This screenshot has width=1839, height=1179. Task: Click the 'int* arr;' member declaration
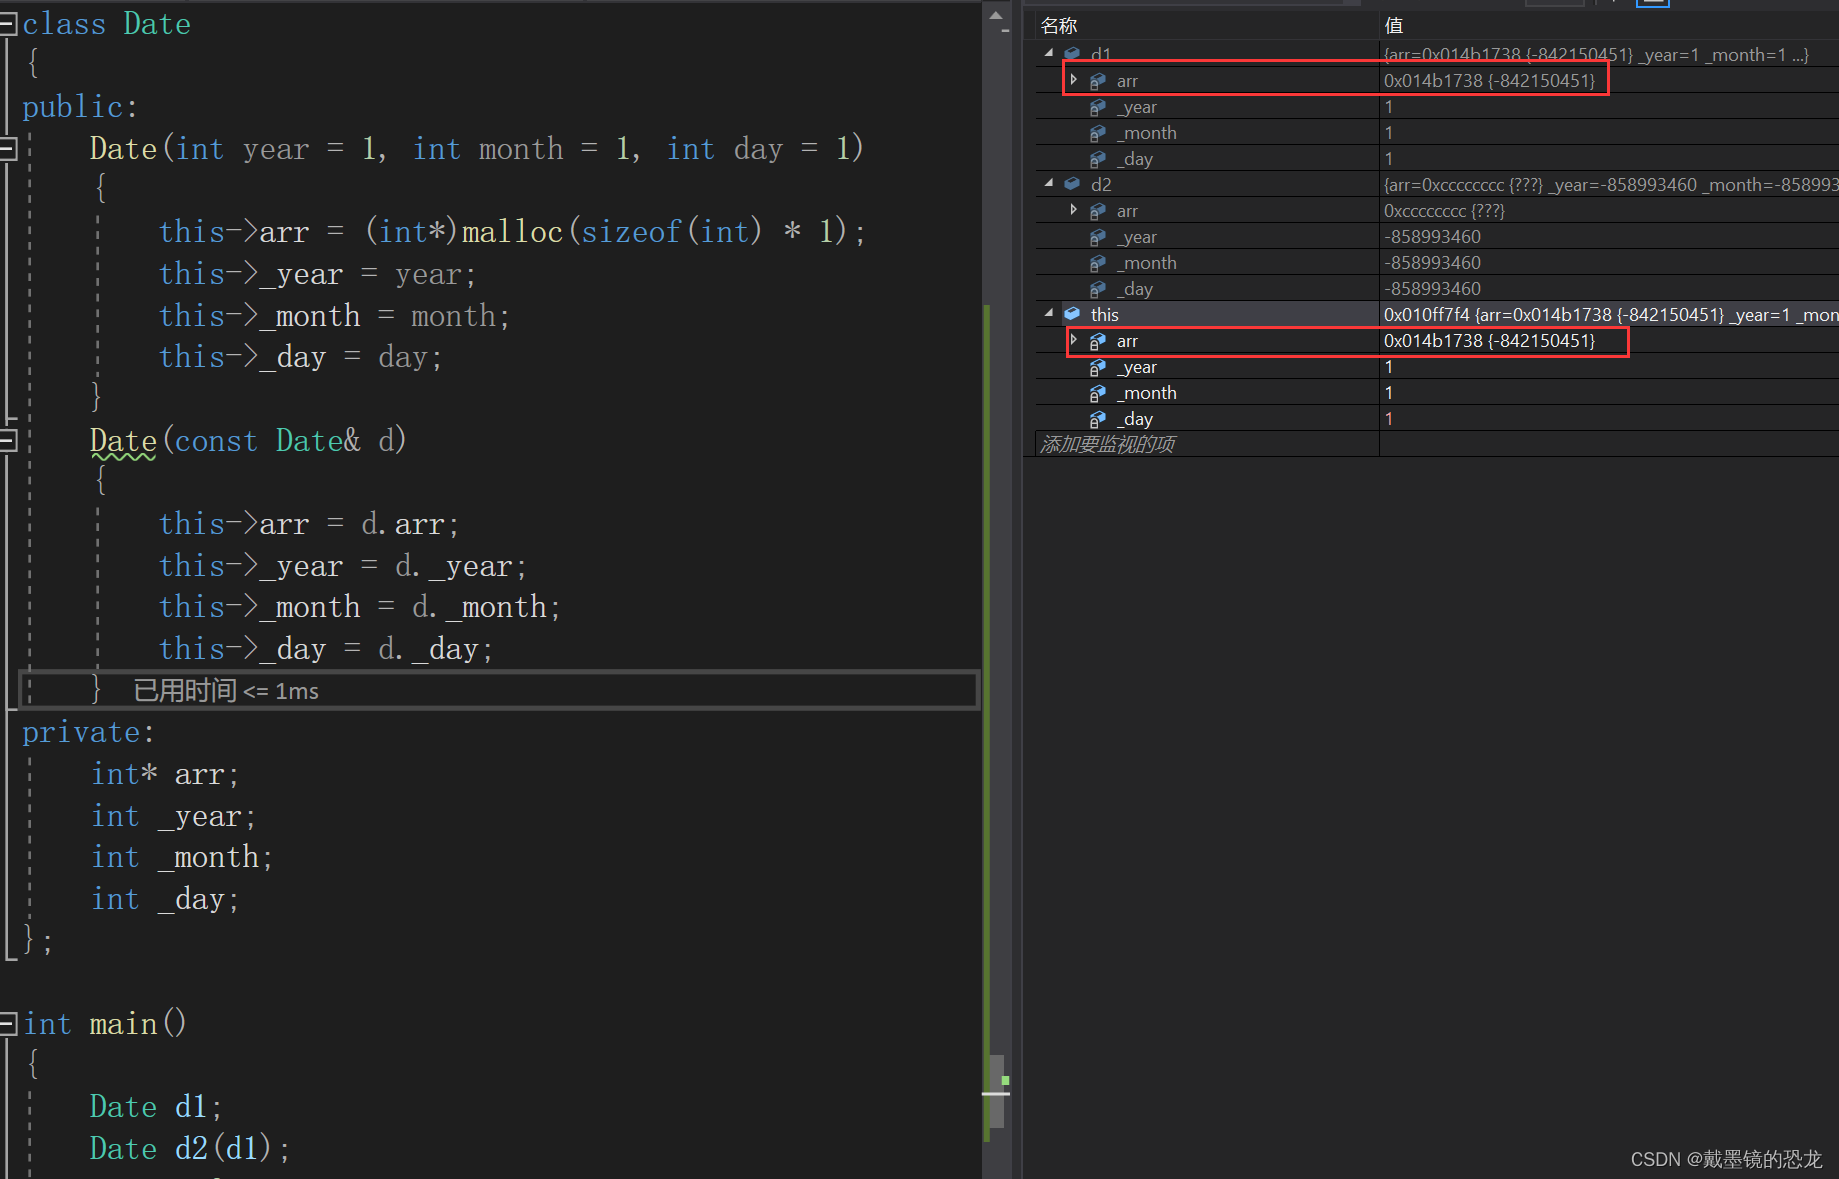(165, 774)
